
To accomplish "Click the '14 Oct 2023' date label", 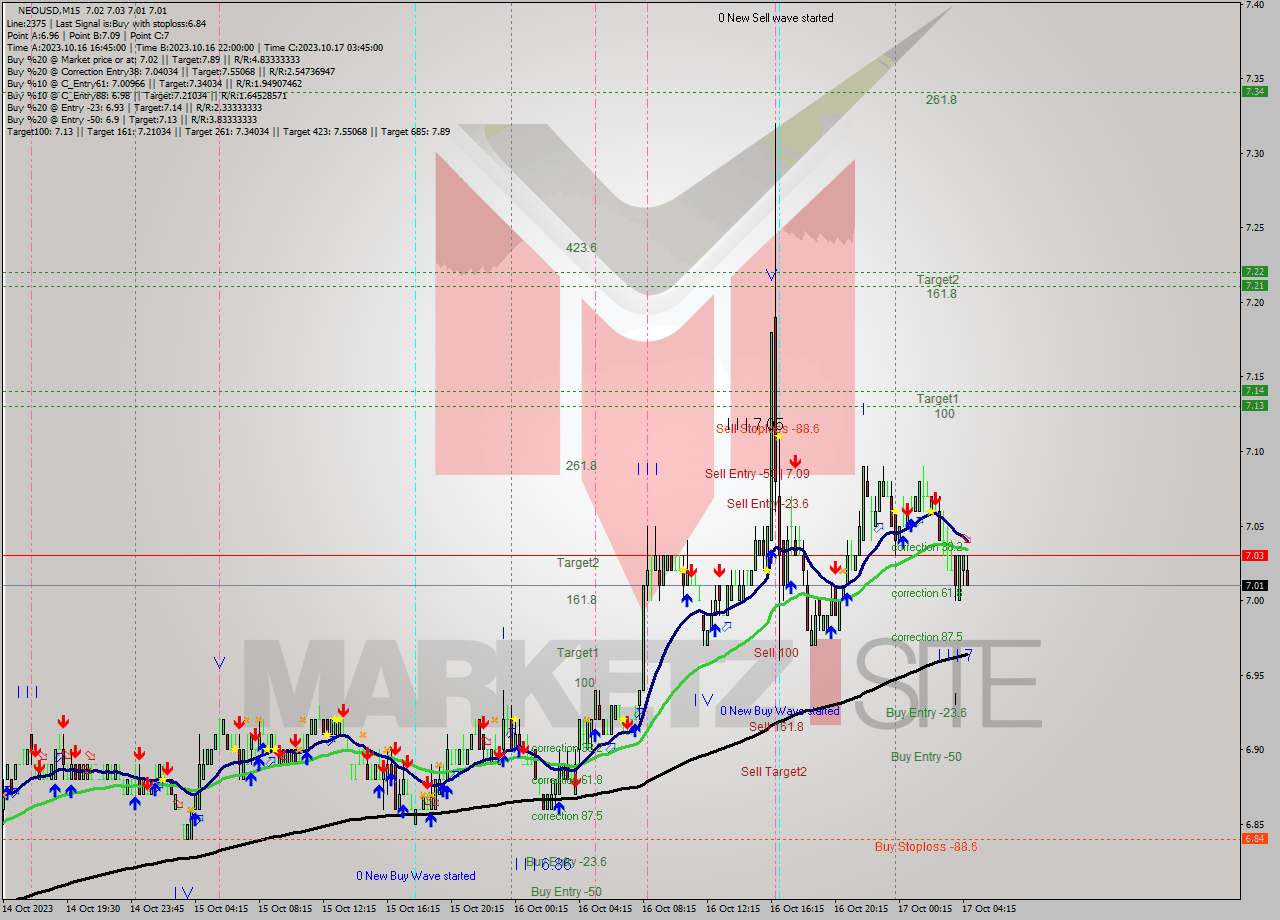I will [30, 909].
